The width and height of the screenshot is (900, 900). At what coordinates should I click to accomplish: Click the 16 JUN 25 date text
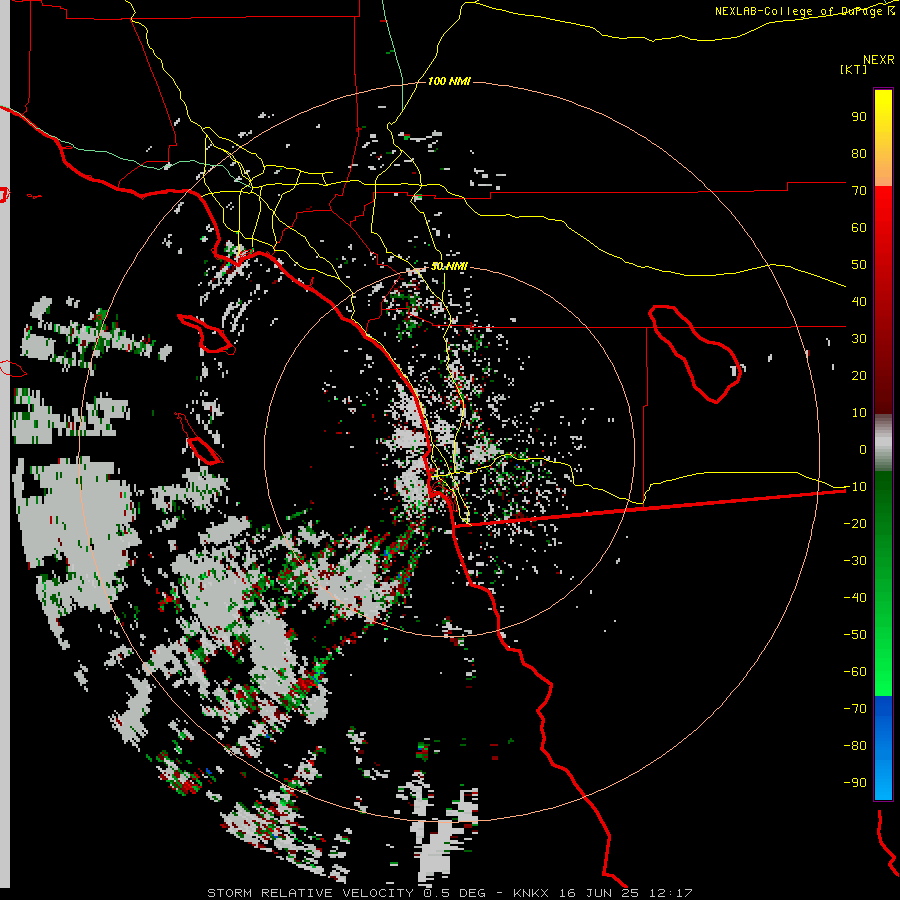coord(599,893)
